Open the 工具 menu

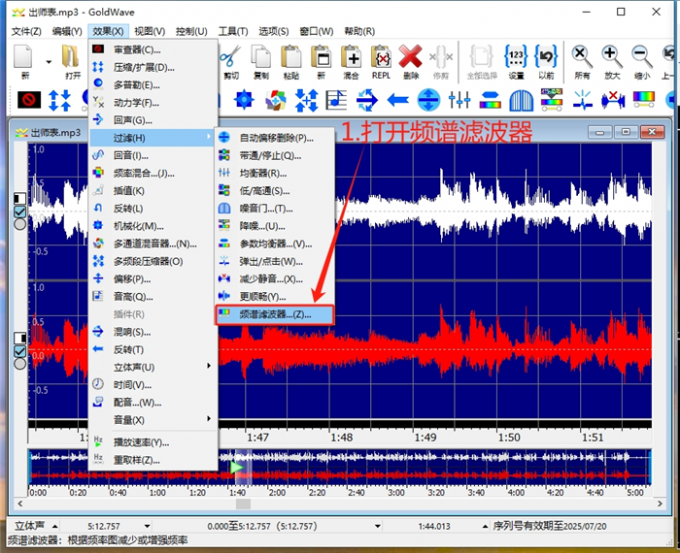click(233, 31)
